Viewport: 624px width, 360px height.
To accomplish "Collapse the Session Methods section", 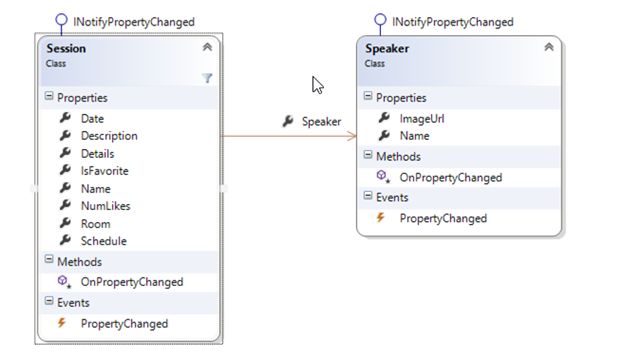I will (x=49, y=260).
